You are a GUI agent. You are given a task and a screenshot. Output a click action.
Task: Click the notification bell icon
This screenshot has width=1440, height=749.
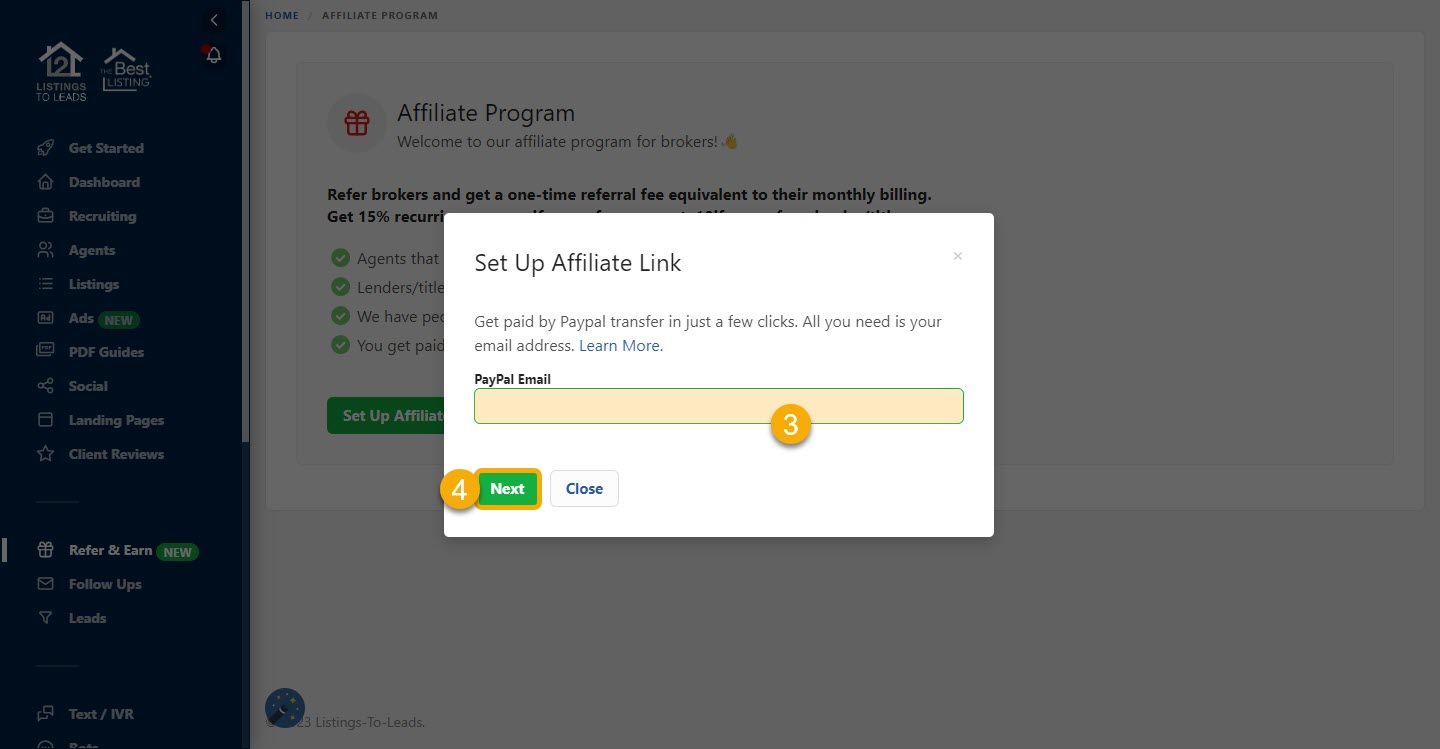tap(213, 56)
